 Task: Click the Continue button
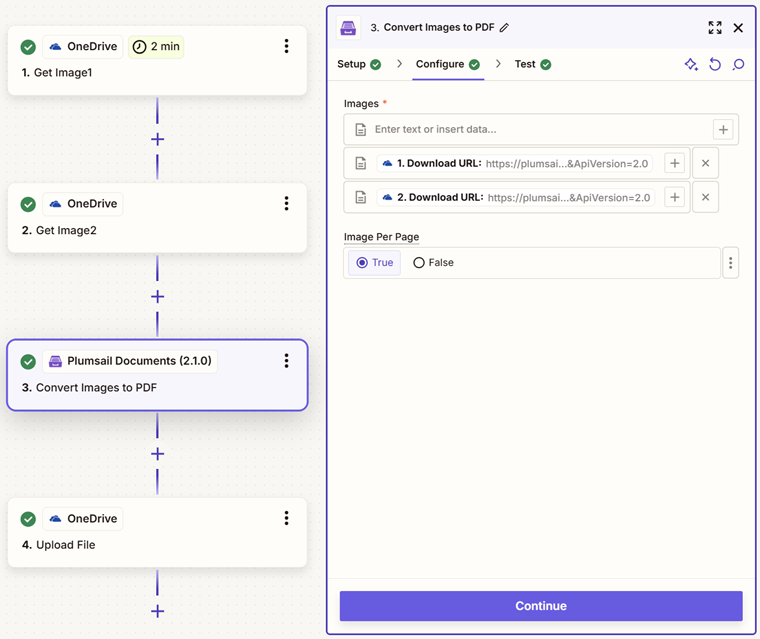[x=541, y=606]
